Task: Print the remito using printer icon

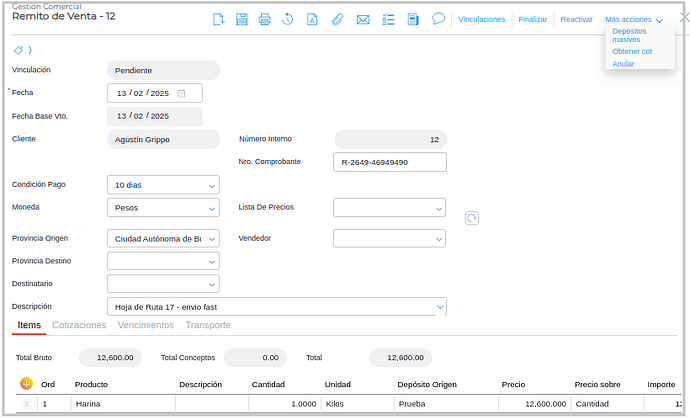Action: (264, 20)
